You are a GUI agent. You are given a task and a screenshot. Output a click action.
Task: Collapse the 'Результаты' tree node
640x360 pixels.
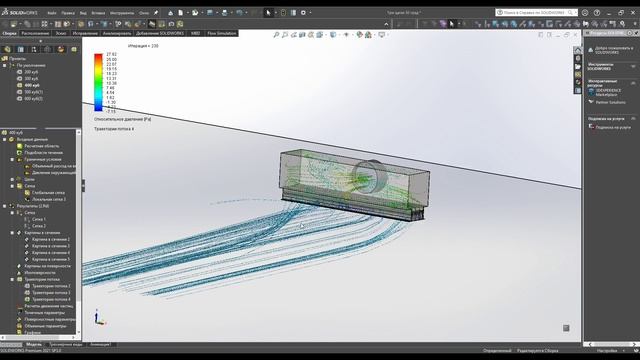(x=4, y=206)
